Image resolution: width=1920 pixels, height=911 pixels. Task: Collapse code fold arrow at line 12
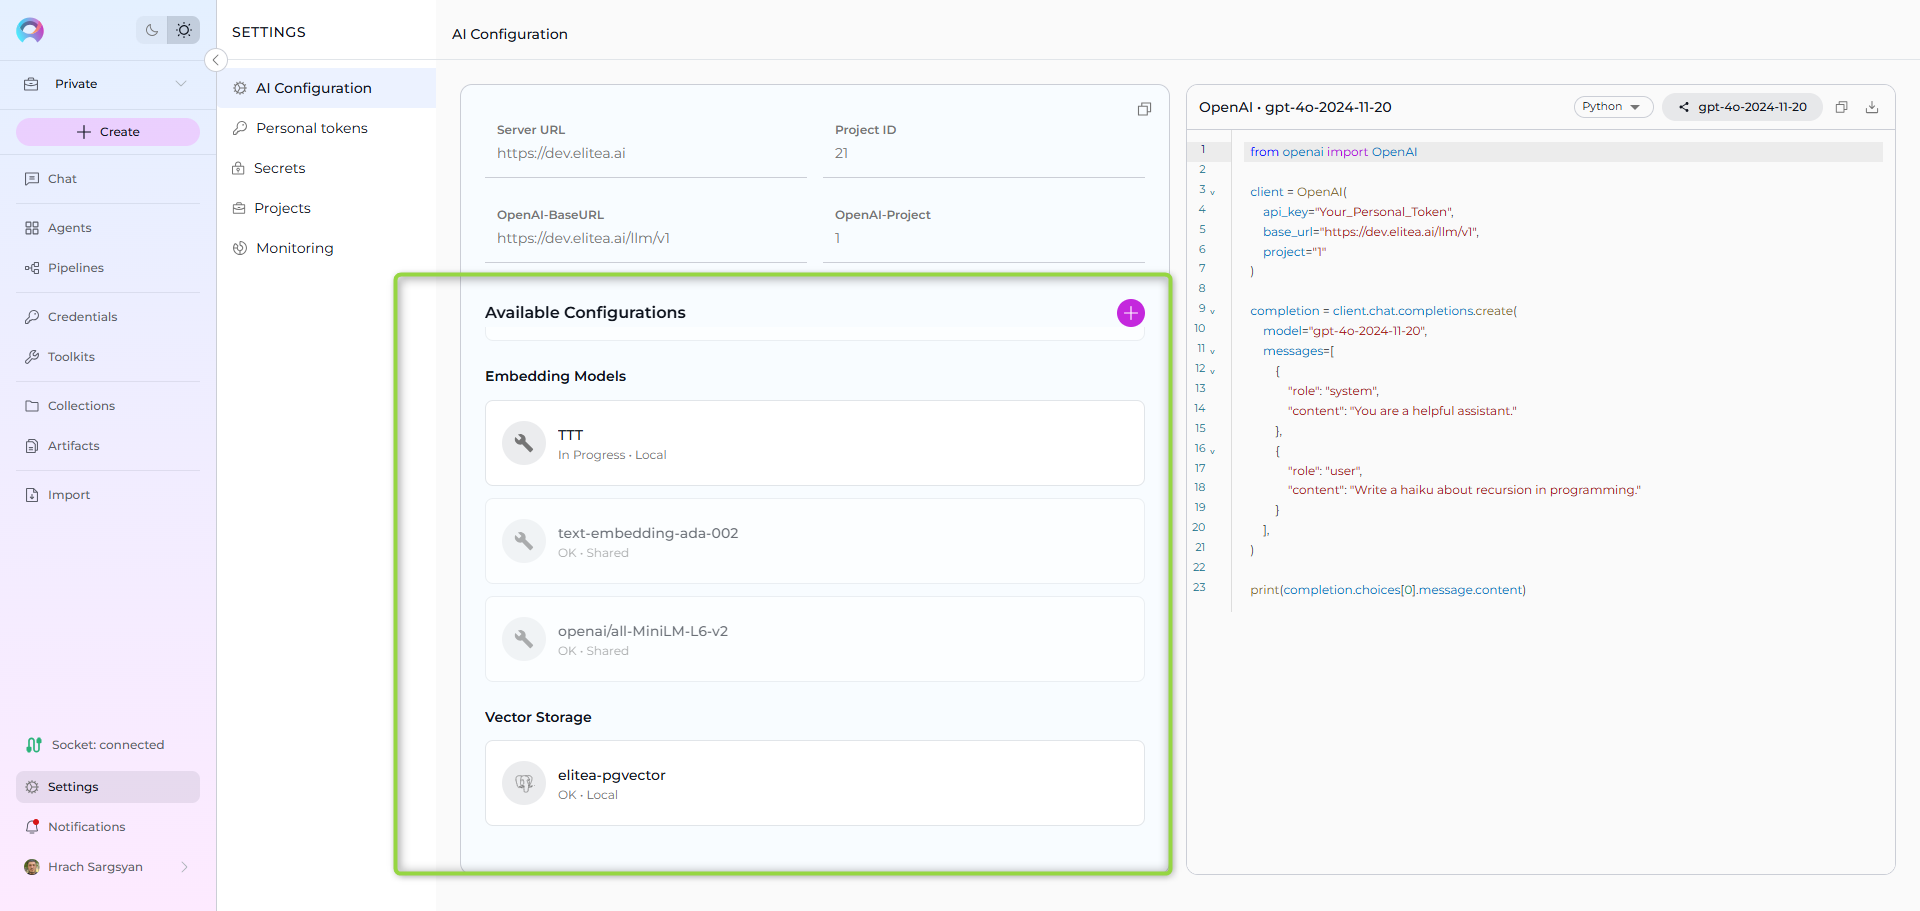1213,371
